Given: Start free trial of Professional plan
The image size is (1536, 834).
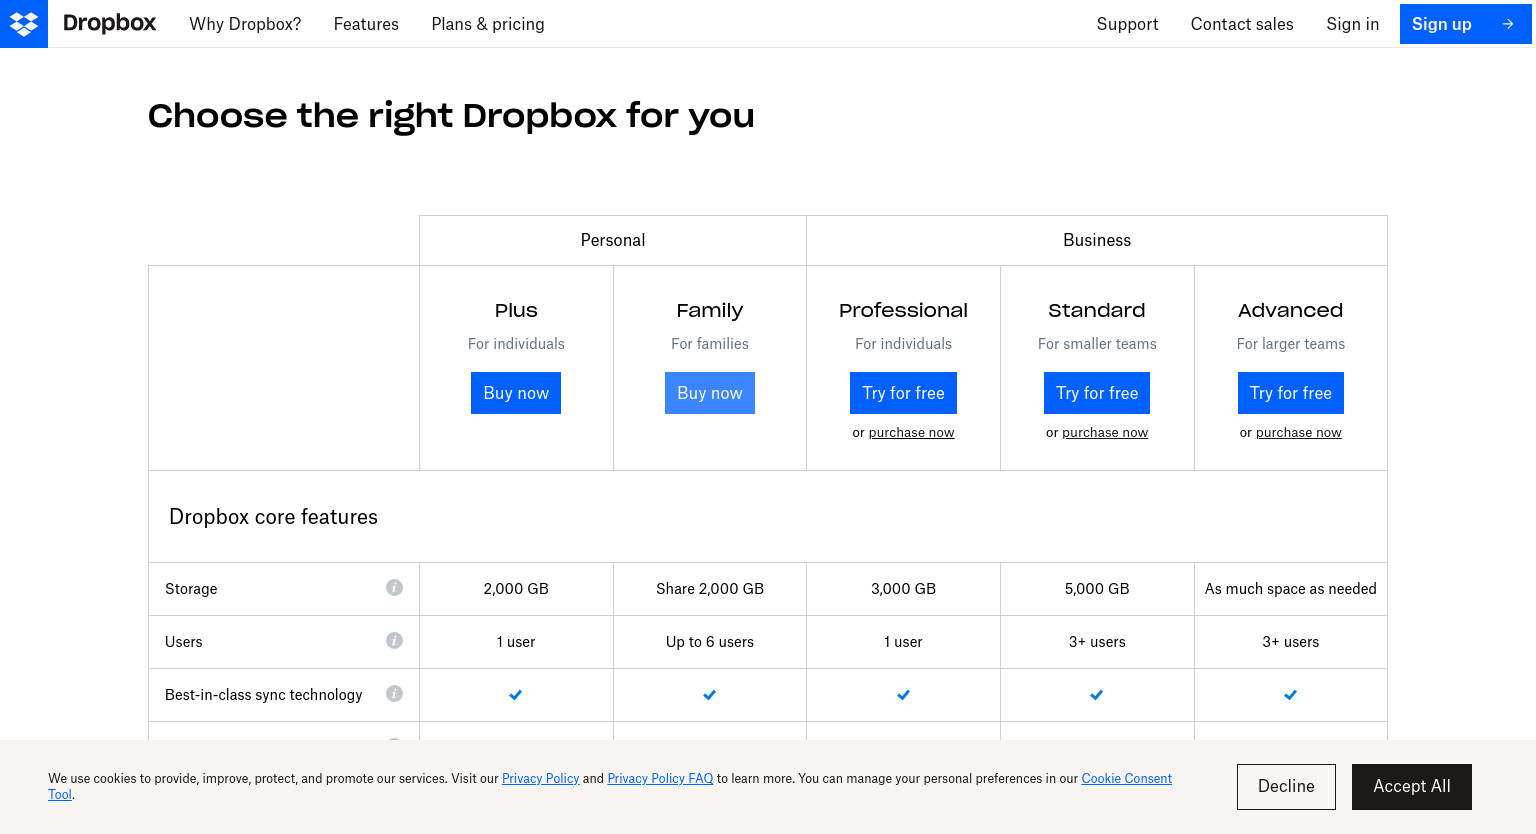Looking at the screenshot, I should (903, 393).
